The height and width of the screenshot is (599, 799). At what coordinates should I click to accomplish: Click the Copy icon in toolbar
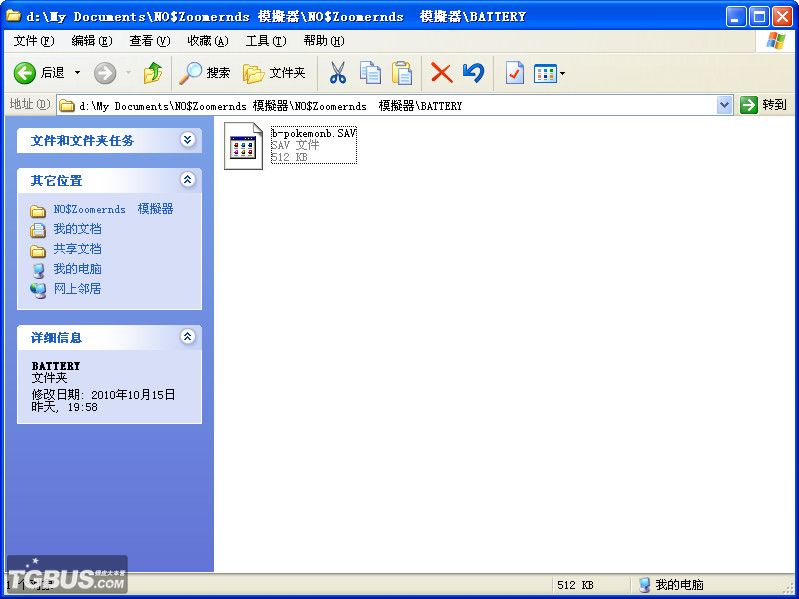[x=370, y=73]
